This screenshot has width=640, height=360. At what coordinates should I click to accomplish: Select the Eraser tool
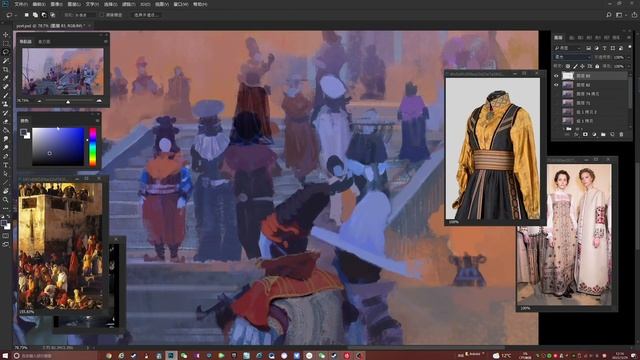(6, 121)
